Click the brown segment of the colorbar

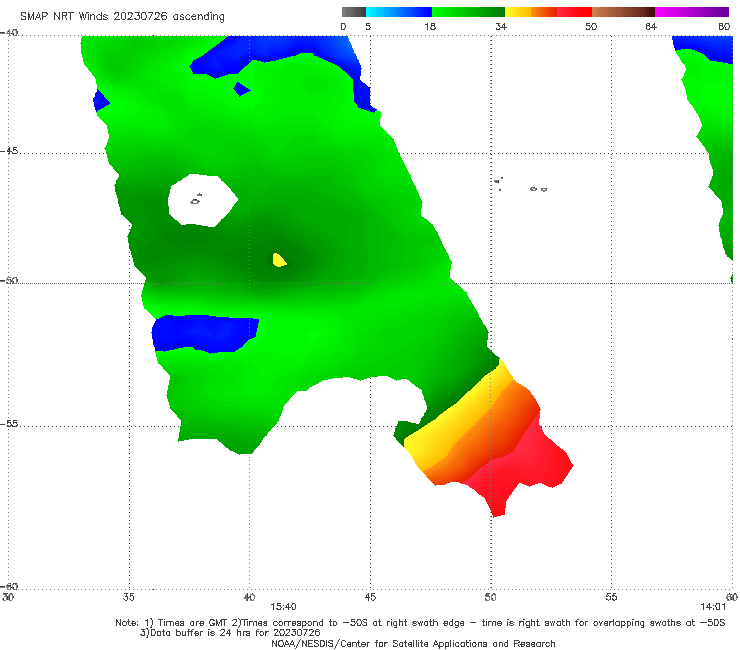(623, 12)
